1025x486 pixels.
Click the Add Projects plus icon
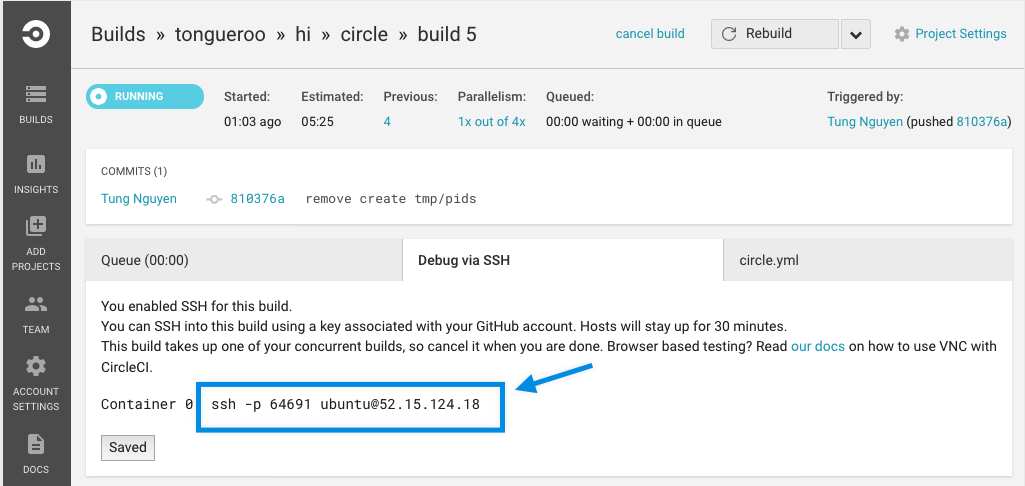coord(35,227)
